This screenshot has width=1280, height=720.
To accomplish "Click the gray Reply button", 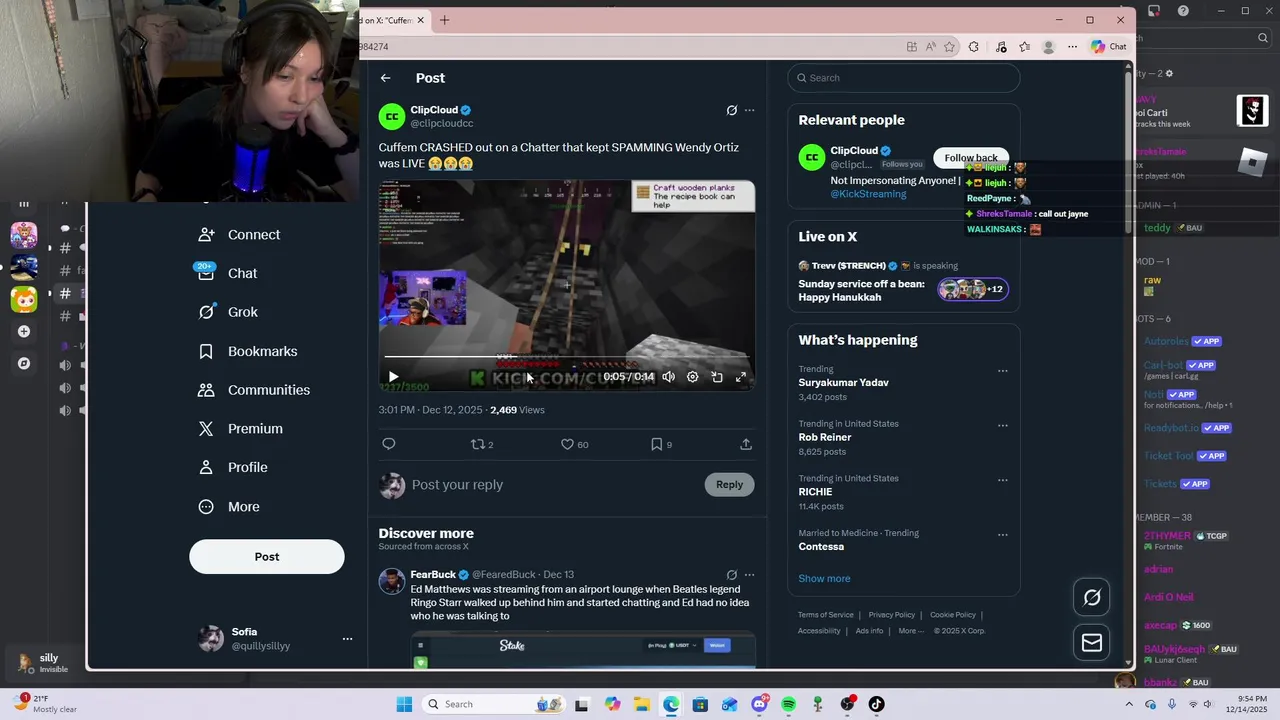I will [729, 485].
